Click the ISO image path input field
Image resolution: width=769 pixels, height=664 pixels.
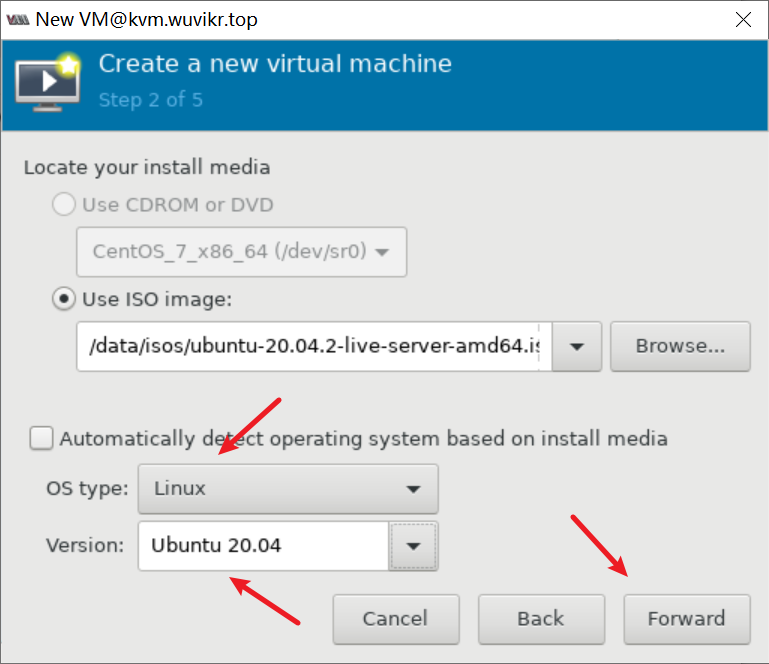click(x=314, y=346)
